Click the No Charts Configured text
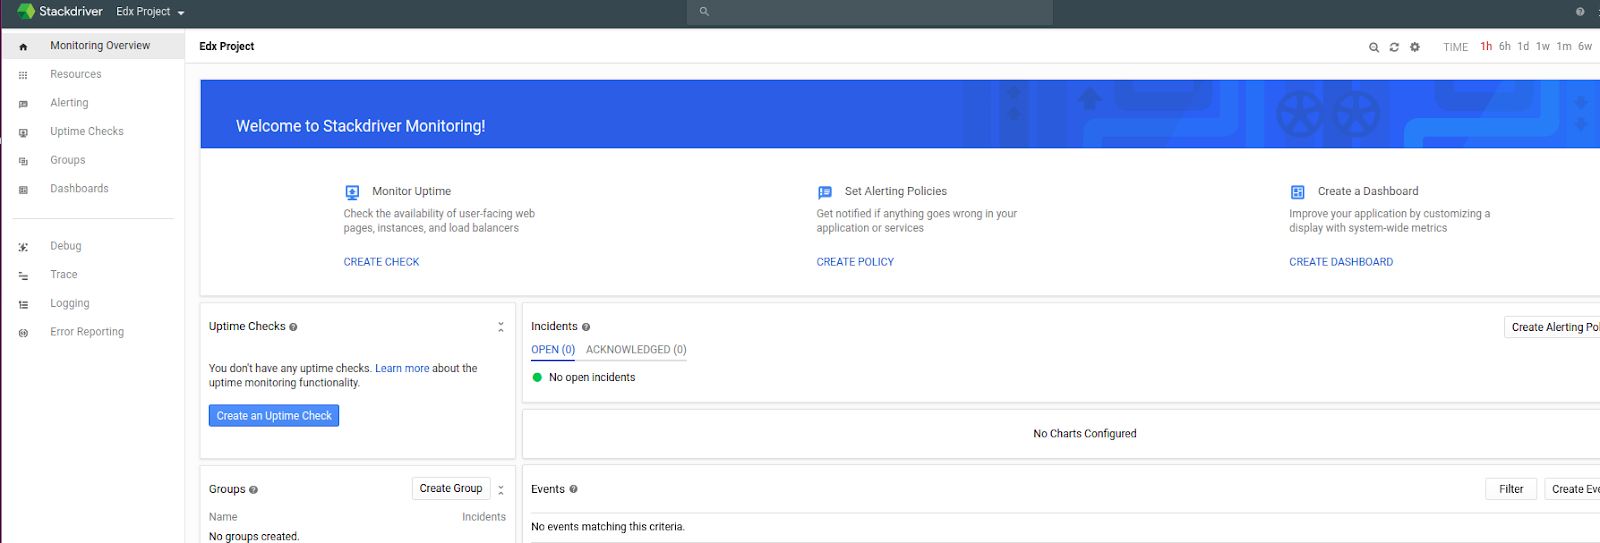 tap(1085, 434)
